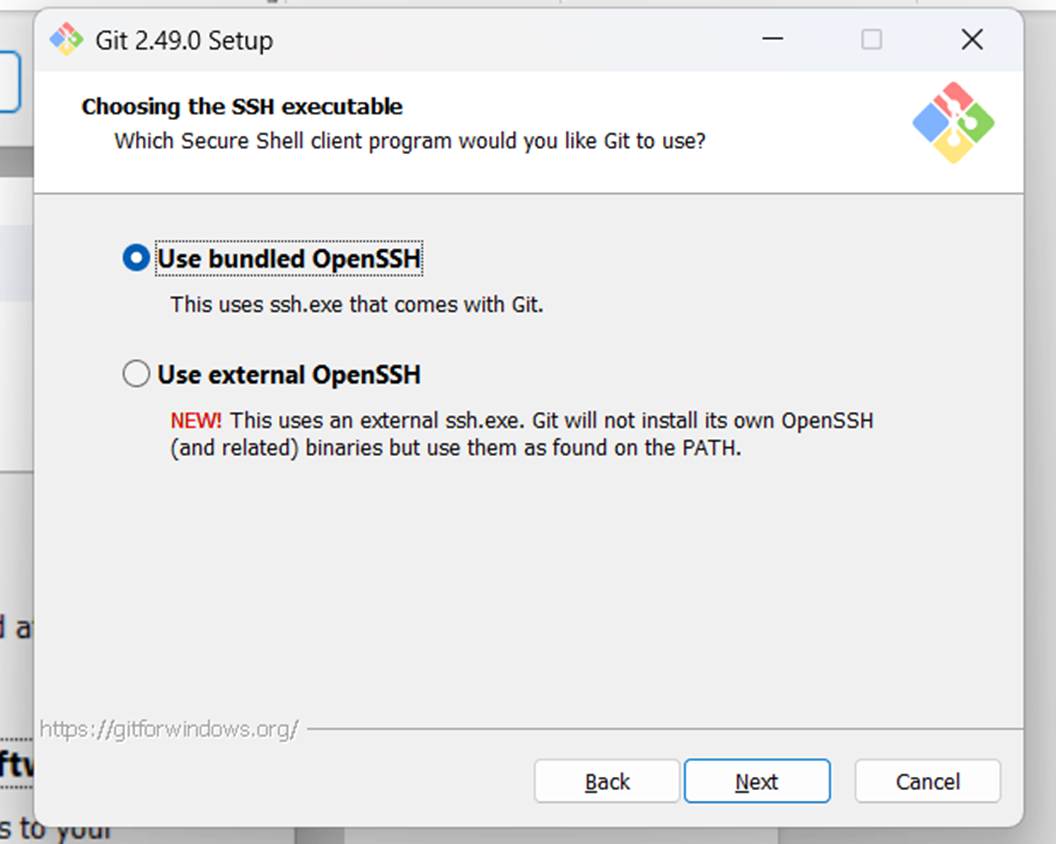Click the 'Git 2.49.0 Setup' window title
The width and height of the screenshot is (1056, 844).
pyautogui.click(x=184, y=40)
